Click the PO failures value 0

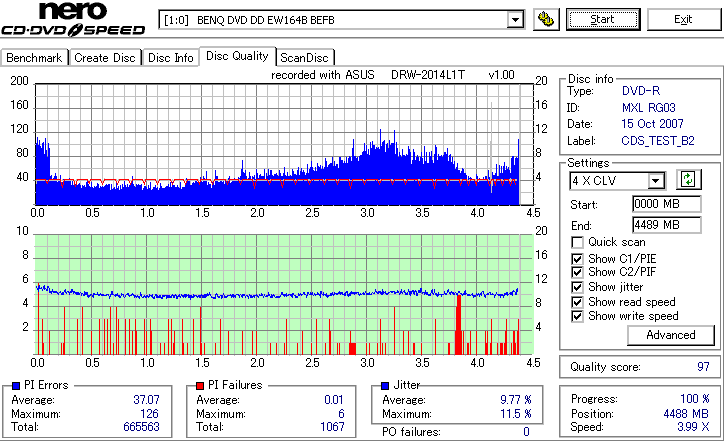526,432
